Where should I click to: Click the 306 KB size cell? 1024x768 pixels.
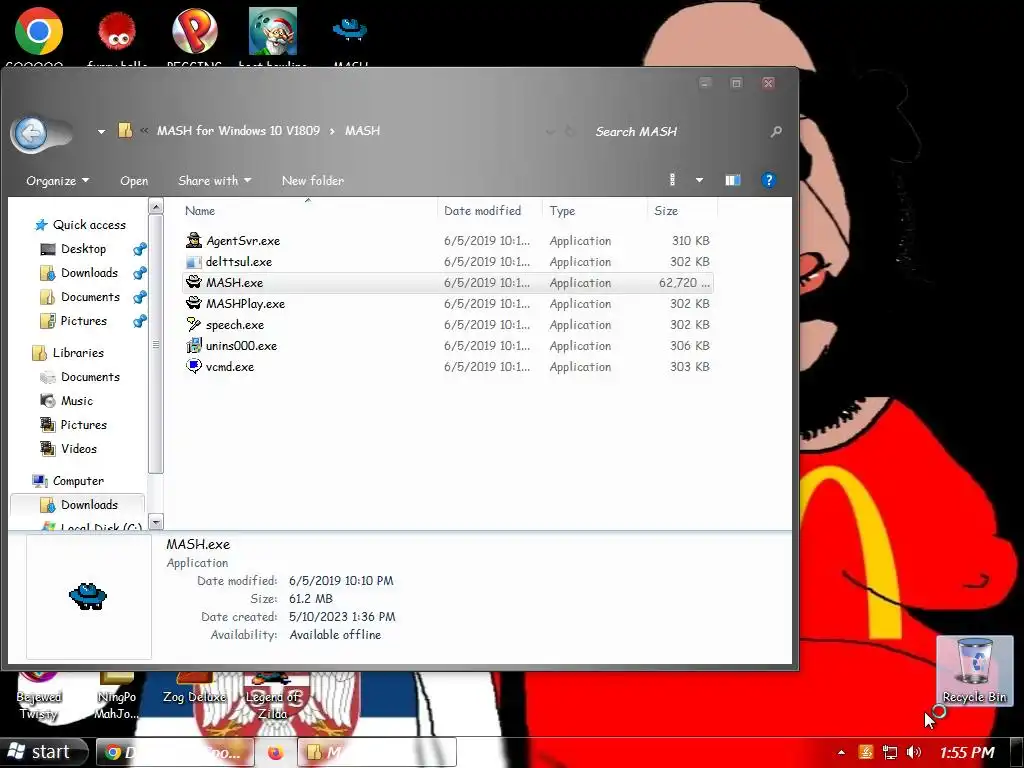click(690, 346)
